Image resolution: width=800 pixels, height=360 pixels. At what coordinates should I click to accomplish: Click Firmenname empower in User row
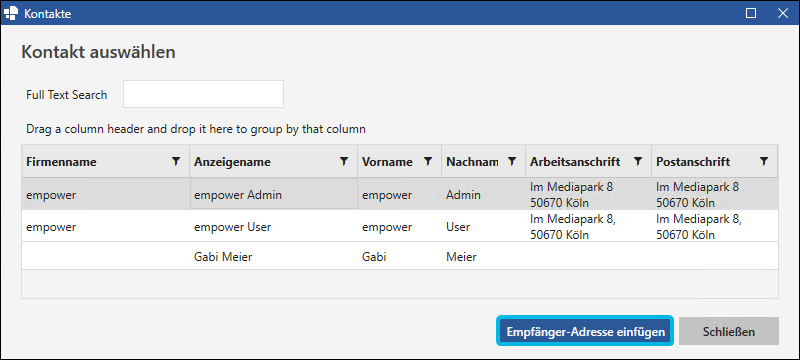click(x=106, y=226)
